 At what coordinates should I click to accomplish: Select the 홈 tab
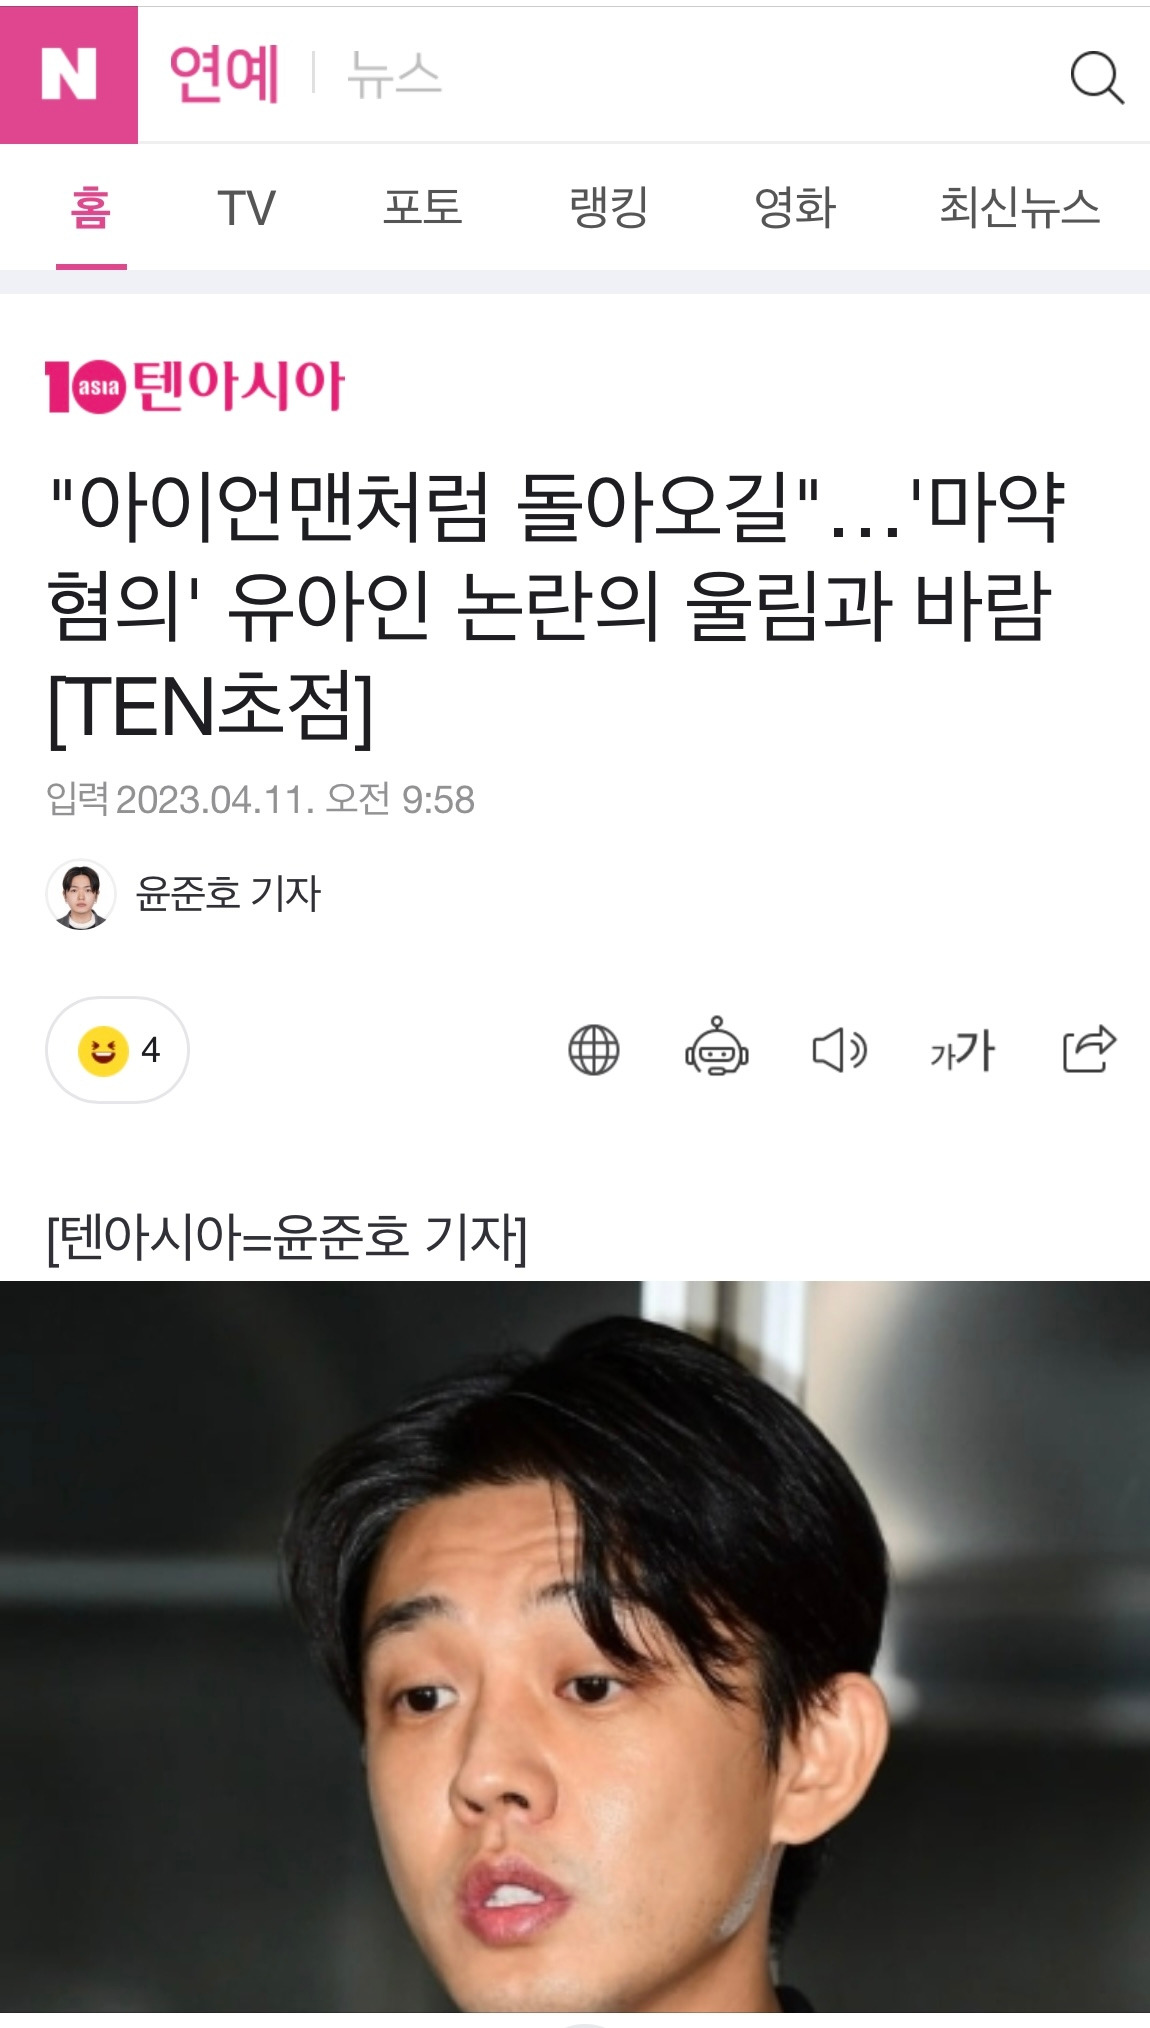(x=91, y=209)
